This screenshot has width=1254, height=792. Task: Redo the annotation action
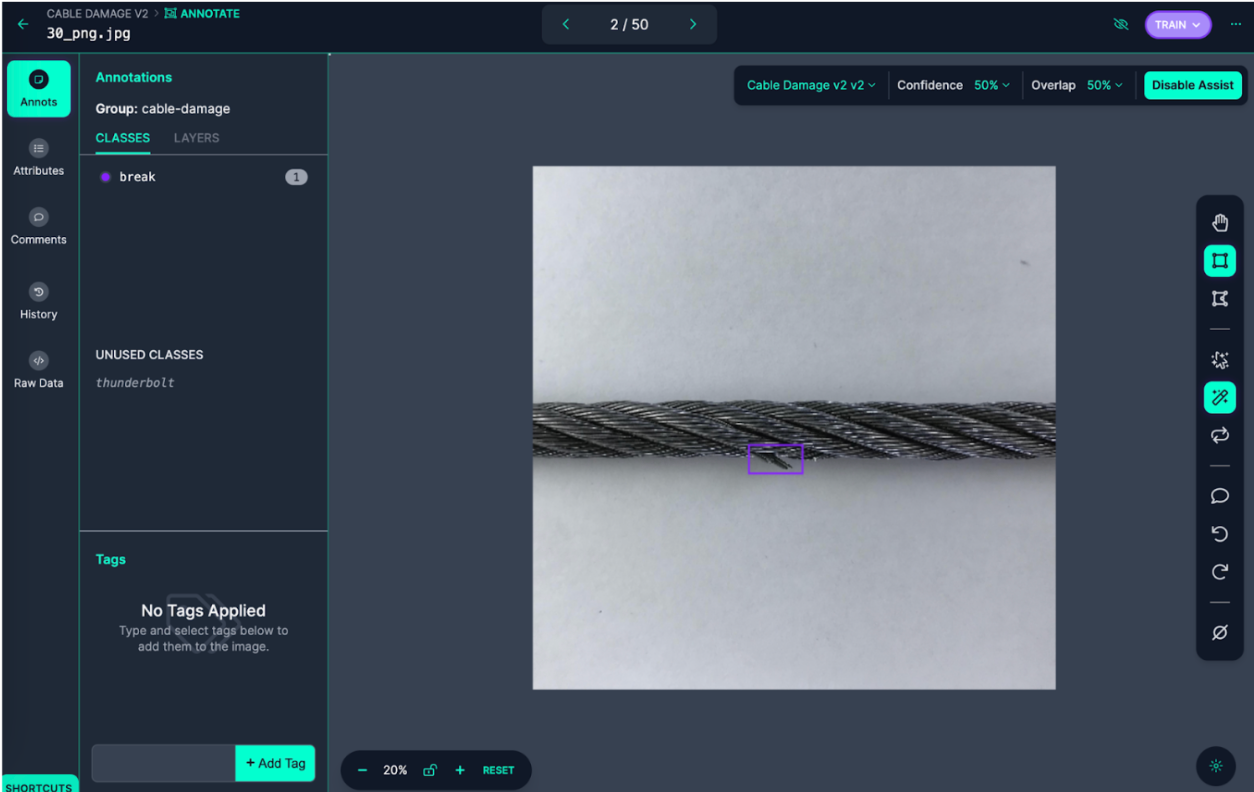click(1219, 572)
